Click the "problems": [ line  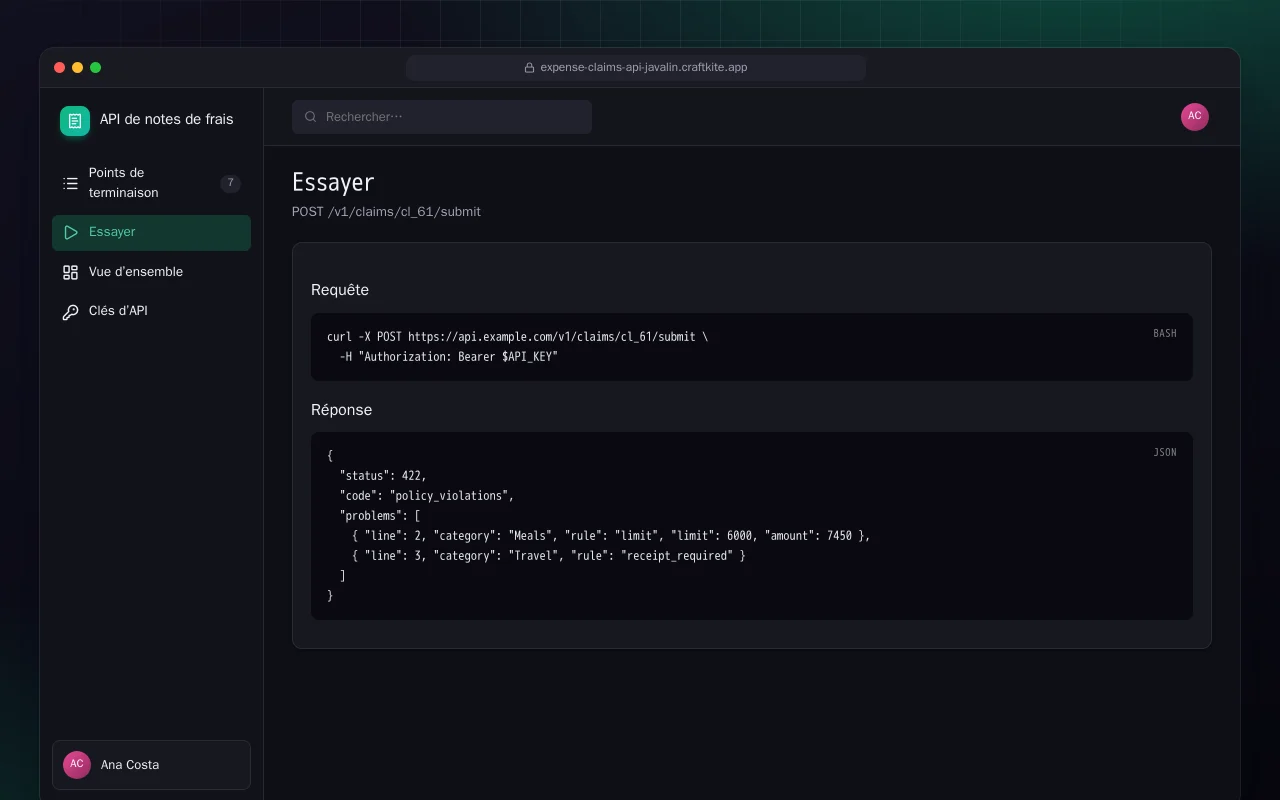(380, 516)
